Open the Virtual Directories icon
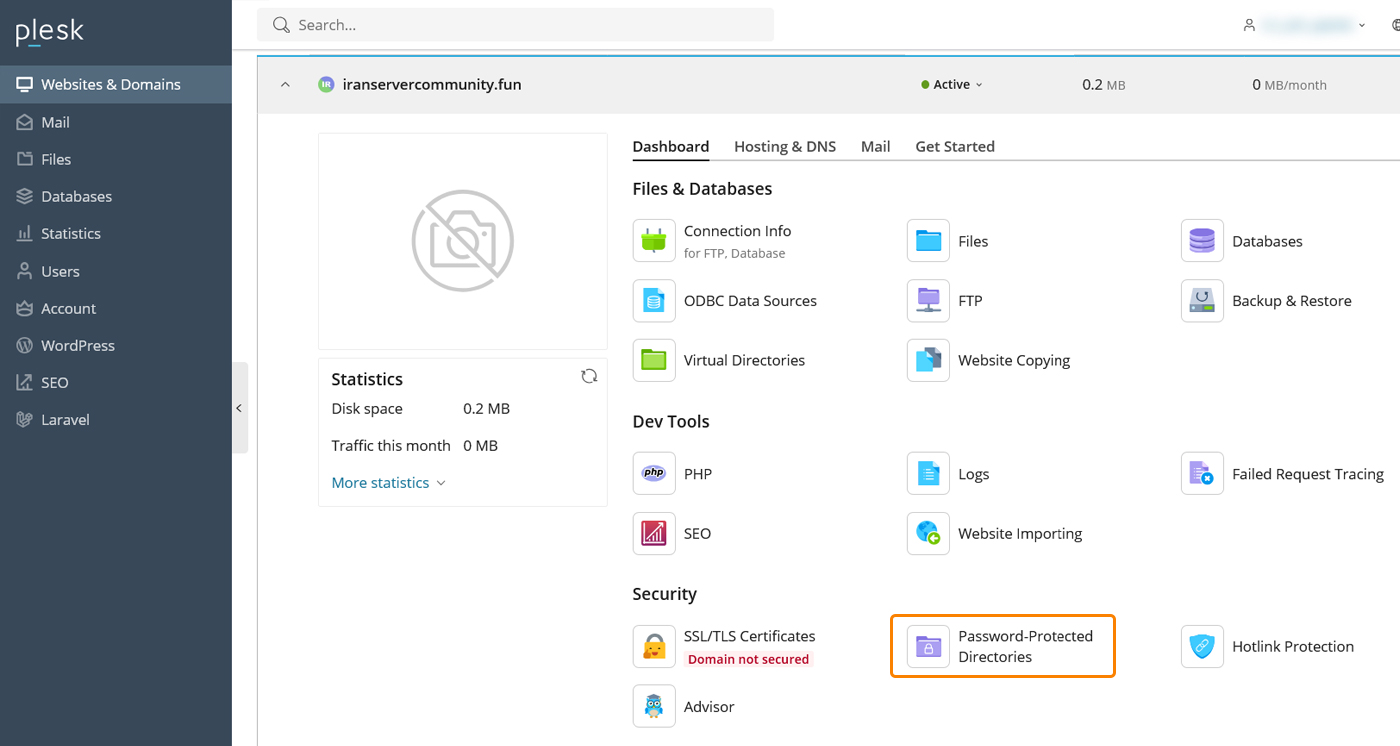 tap(654, 360)
